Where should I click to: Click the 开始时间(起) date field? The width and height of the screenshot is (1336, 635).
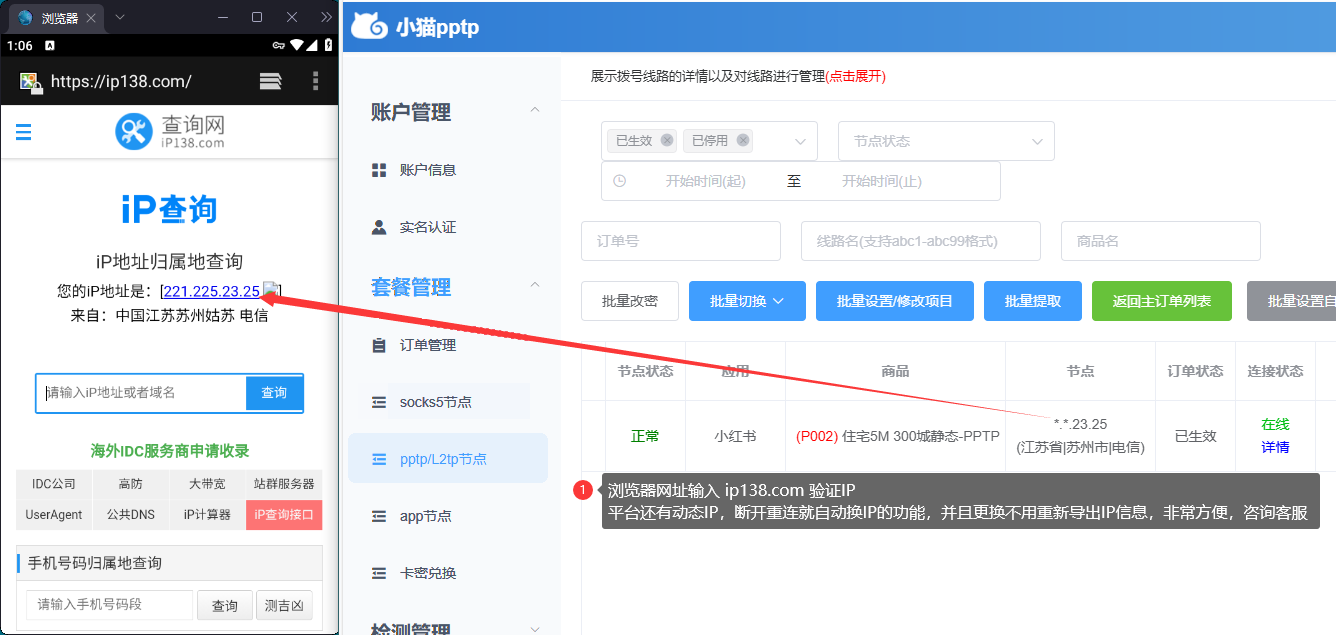pyautogui.click(x=706, y=181)
